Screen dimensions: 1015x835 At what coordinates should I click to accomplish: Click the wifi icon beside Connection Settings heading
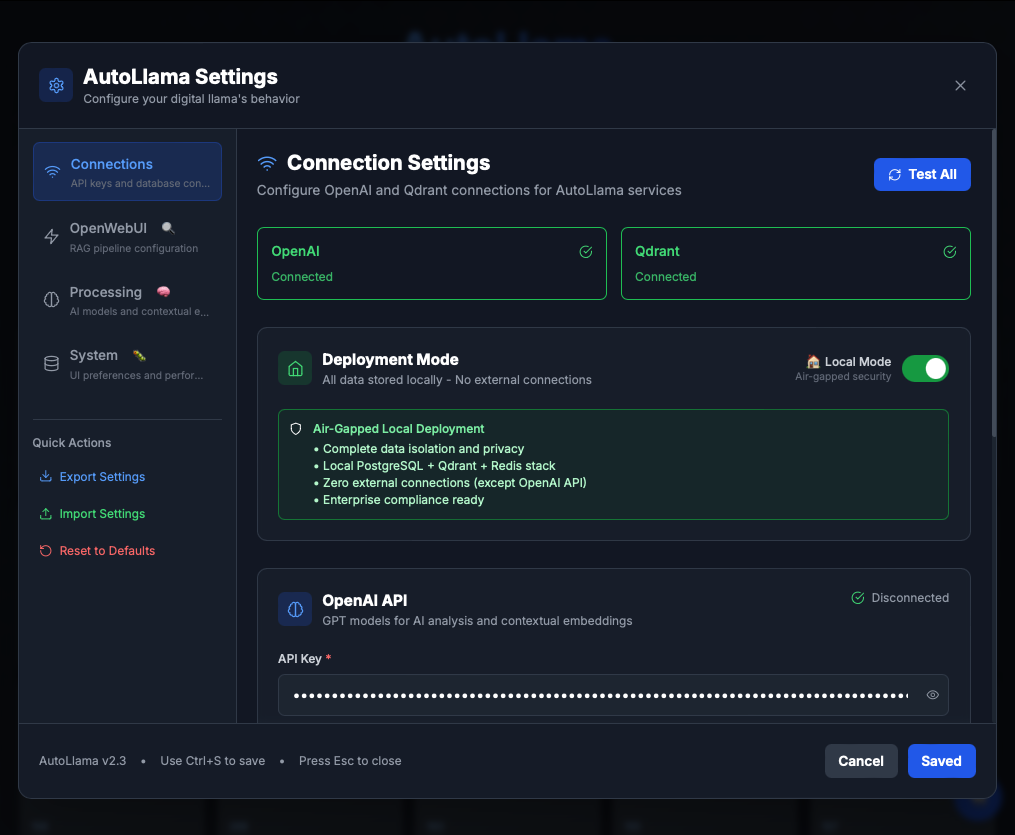(x=267, y=163)
